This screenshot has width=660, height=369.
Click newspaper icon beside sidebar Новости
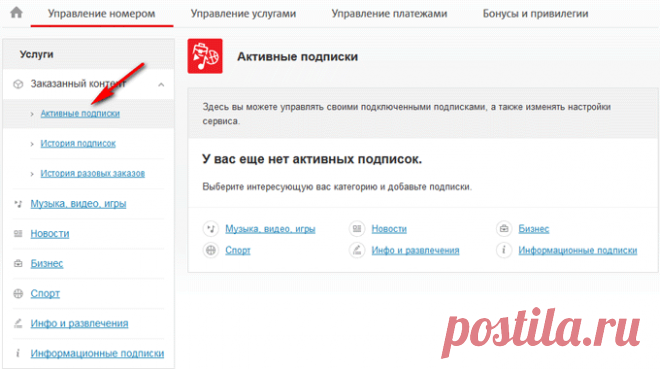click(18, 234)
